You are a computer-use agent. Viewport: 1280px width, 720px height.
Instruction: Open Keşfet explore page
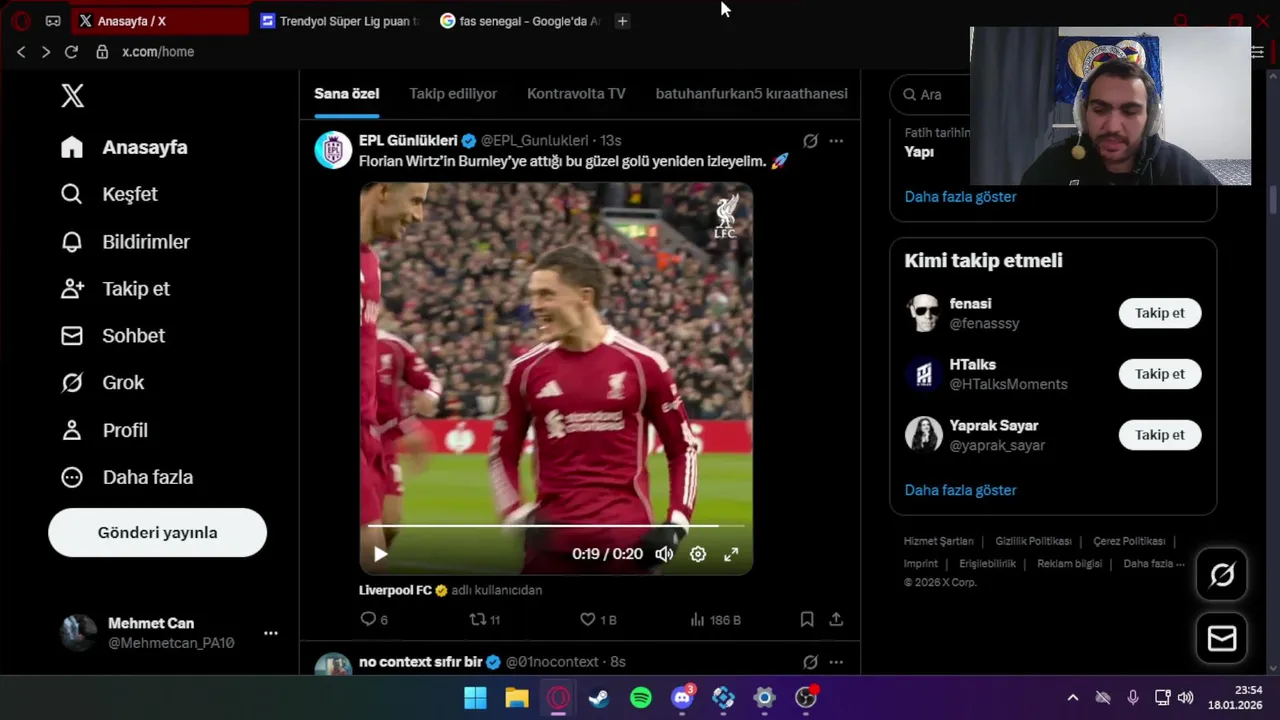(109, 194)
